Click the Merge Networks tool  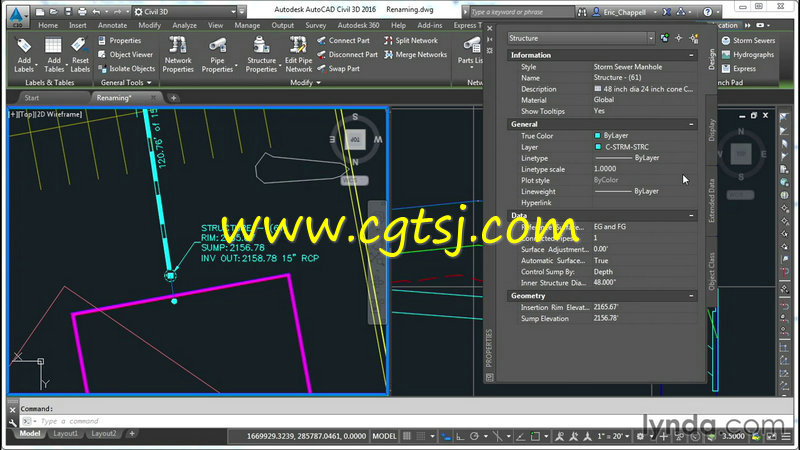(x=415, y=54)
